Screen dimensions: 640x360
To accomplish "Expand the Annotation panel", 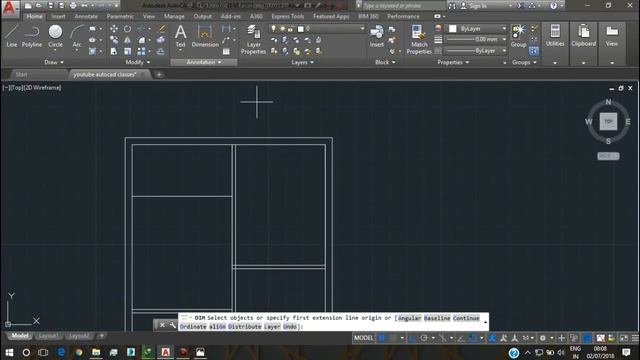I will tap(204, 62).
